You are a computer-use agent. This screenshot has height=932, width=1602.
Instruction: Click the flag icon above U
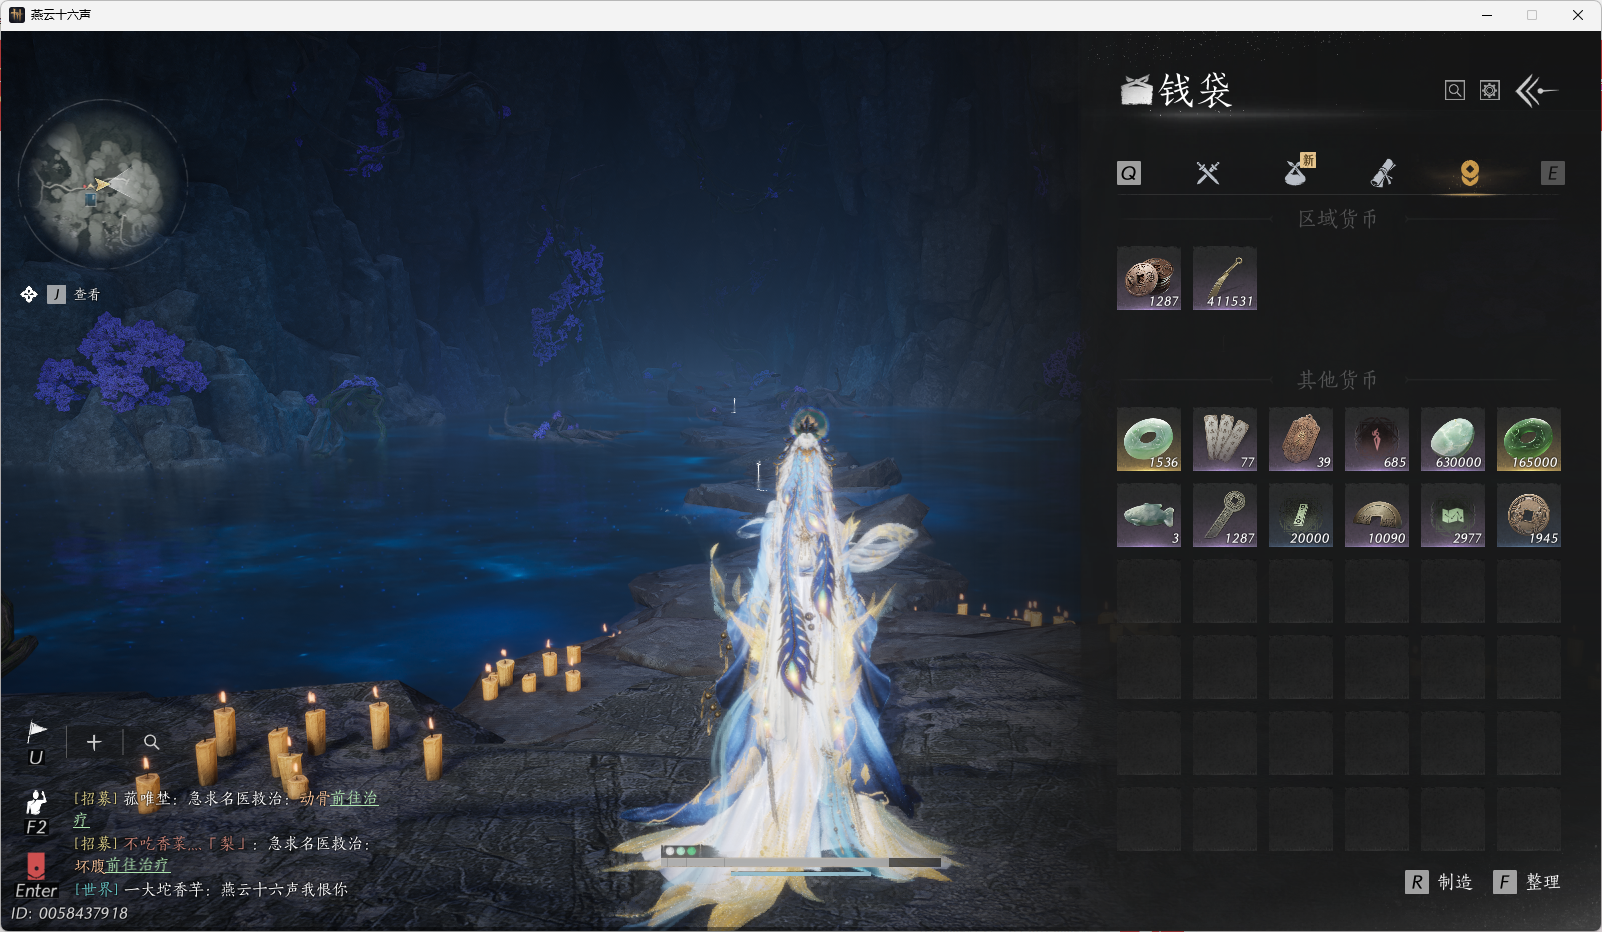tap(37, 731)
